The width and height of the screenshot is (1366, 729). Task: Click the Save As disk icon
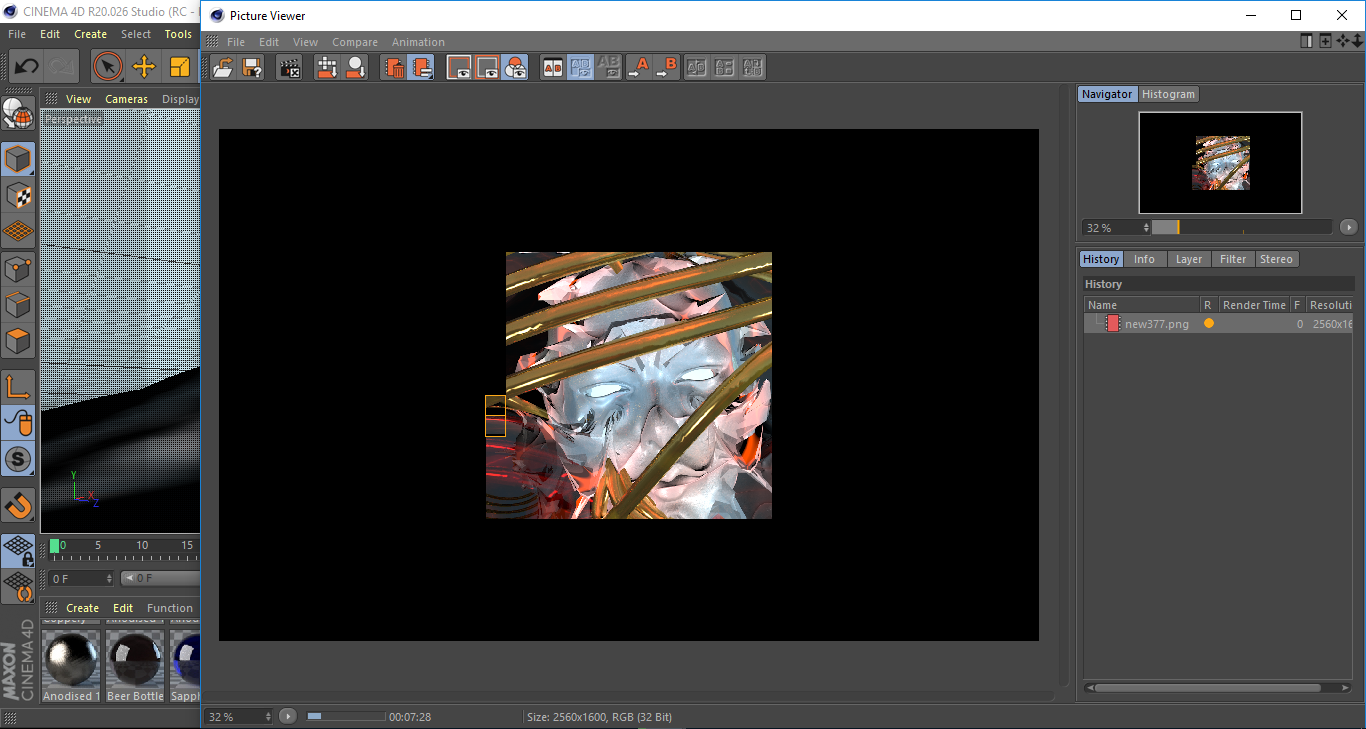click(252, 67)
